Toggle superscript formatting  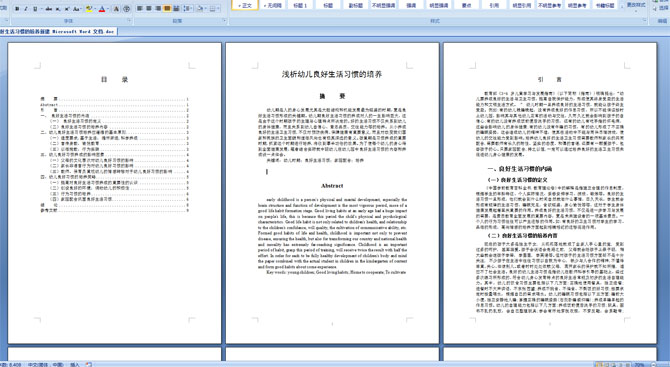tap(68, 9)
